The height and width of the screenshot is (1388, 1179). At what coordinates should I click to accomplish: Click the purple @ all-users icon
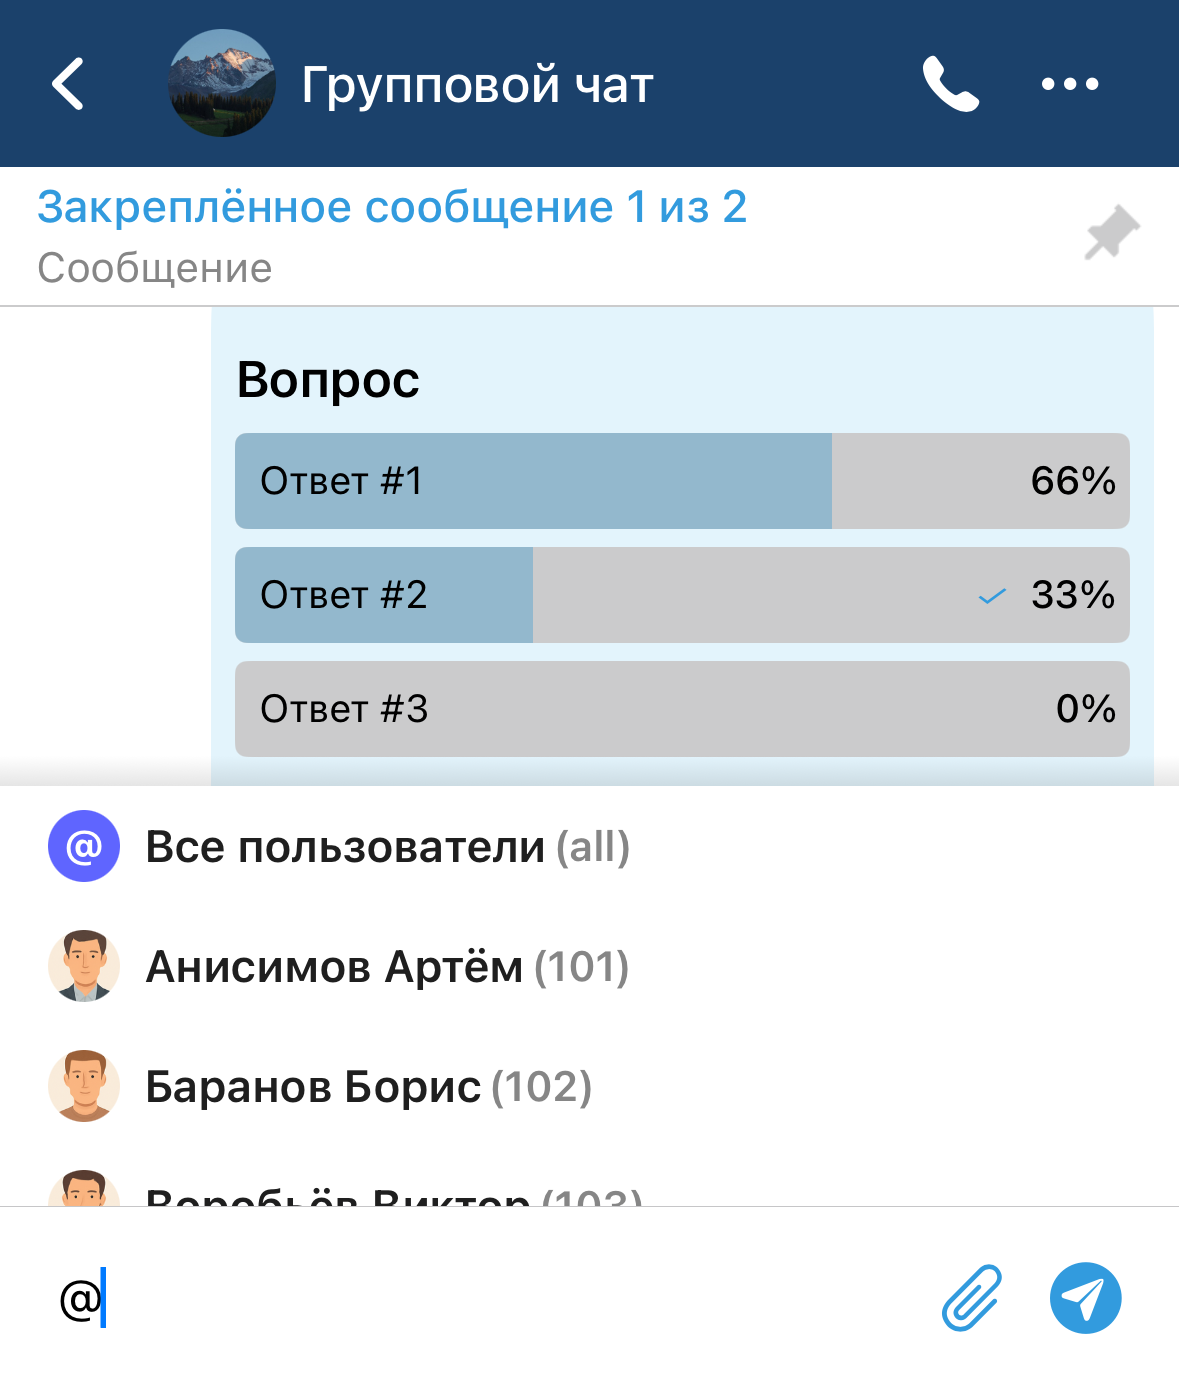(84, 846)
